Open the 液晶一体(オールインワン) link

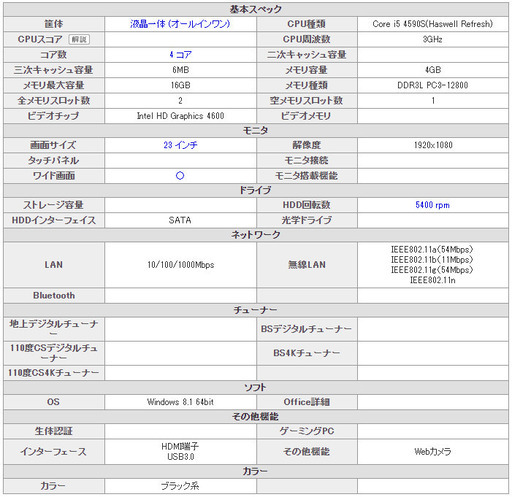(x=180, y=24)
